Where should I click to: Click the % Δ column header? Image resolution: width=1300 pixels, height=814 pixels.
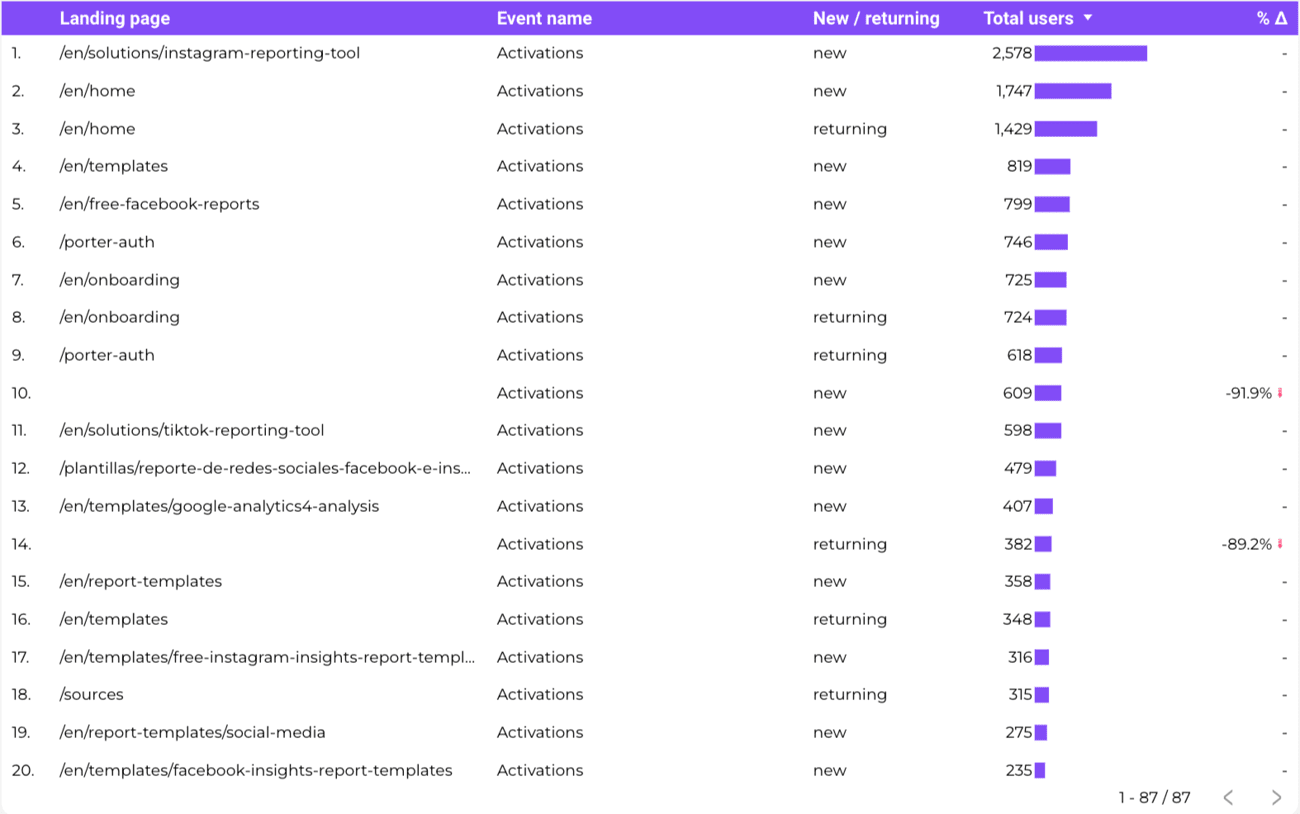[x=1272, y=18]
